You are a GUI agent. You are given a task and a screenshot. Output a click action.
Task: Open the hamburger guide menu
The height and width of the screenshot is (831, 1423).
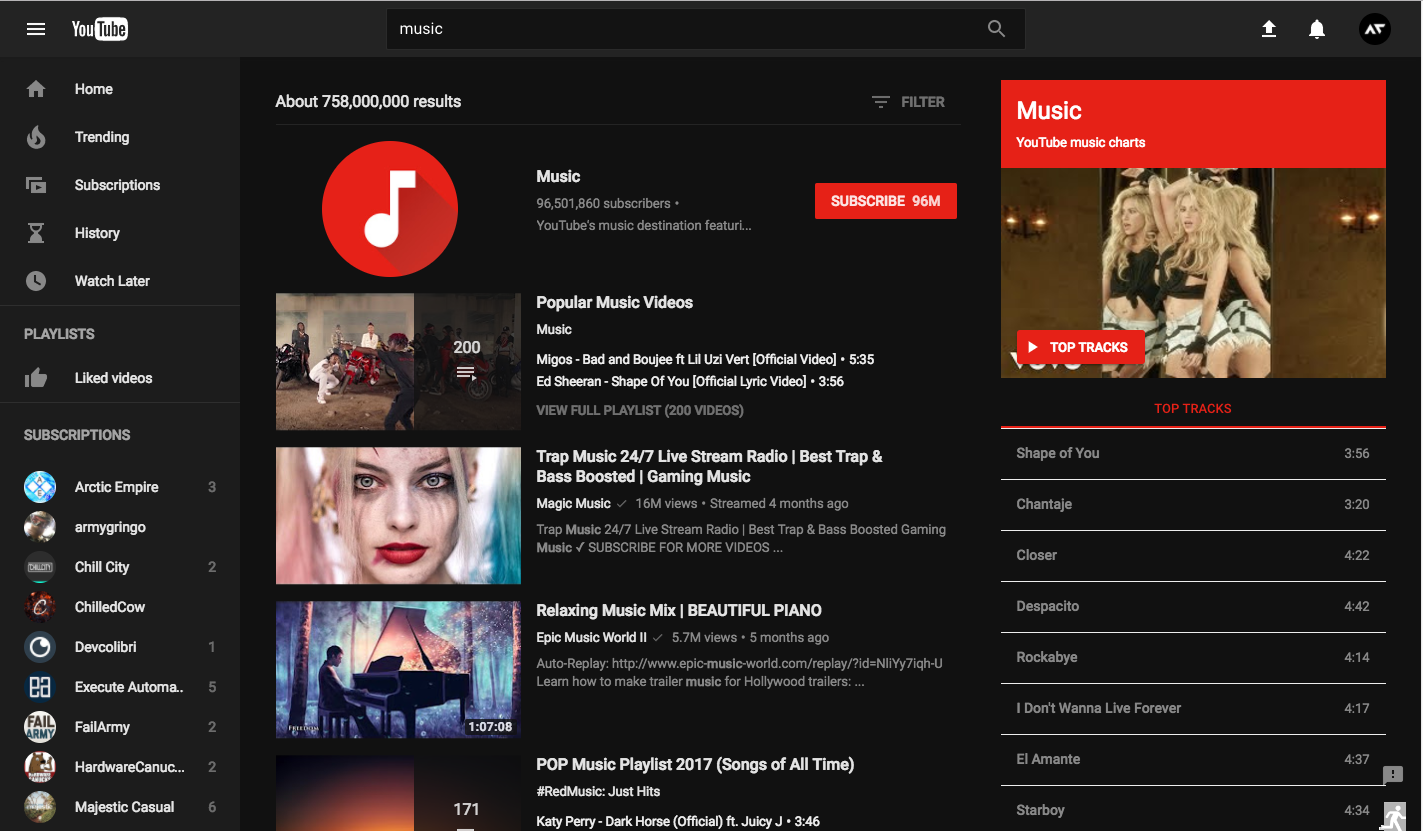(36, 29)
